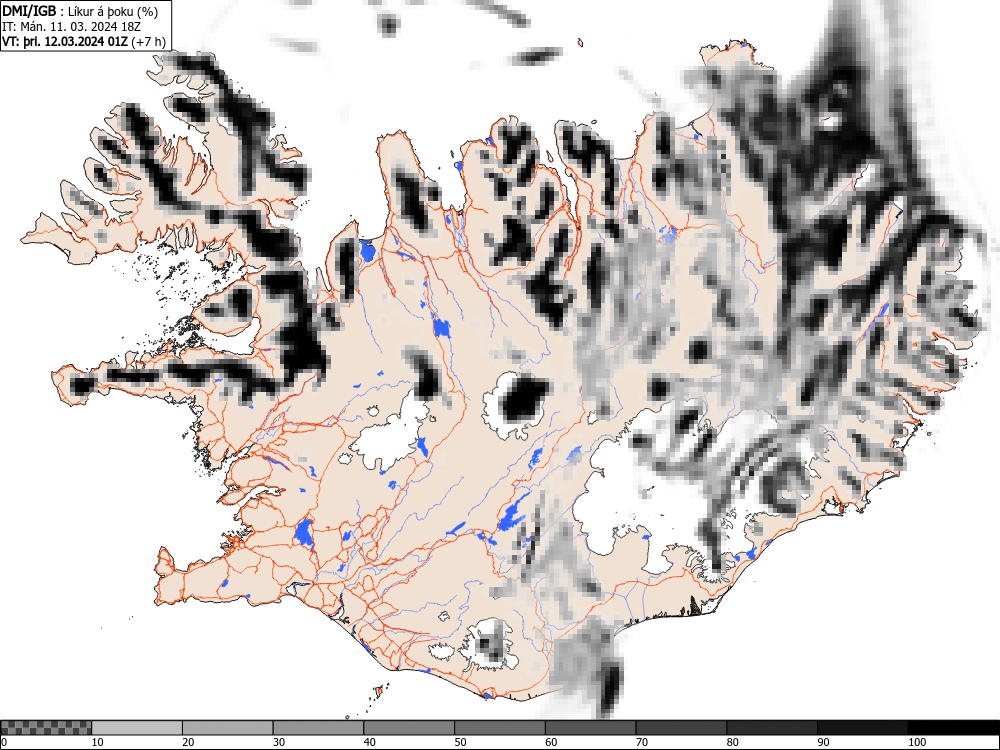Select the black legend swatch above 100
Image resolution: width=1000 pixels, height=750 pixels.
953,728
